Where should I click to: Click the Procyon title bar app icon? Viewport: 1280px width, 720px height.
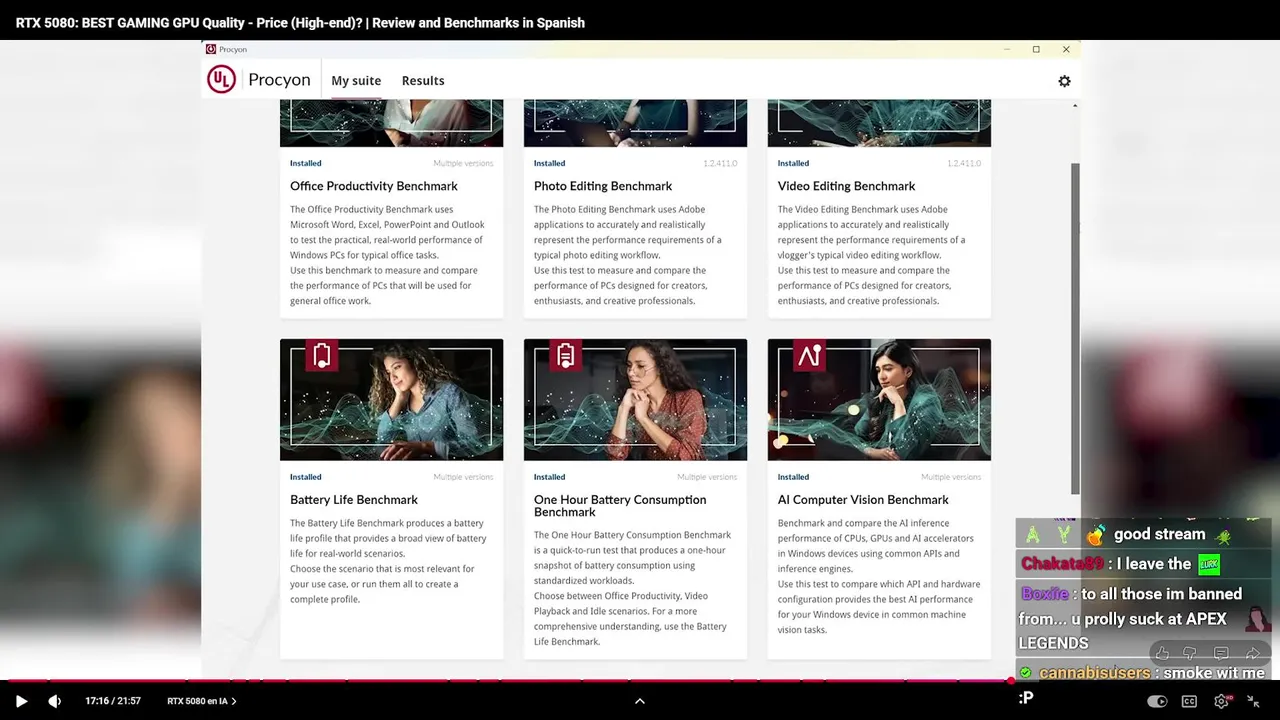tap(211, 49)
